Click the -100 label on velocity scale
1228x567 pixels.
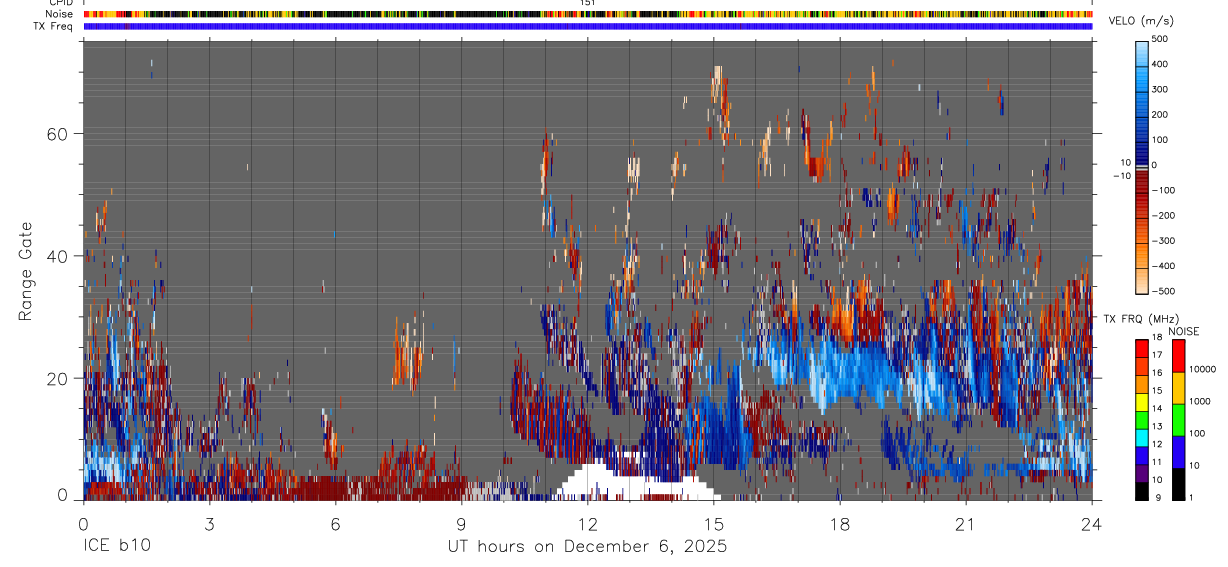click(1165, 190)
